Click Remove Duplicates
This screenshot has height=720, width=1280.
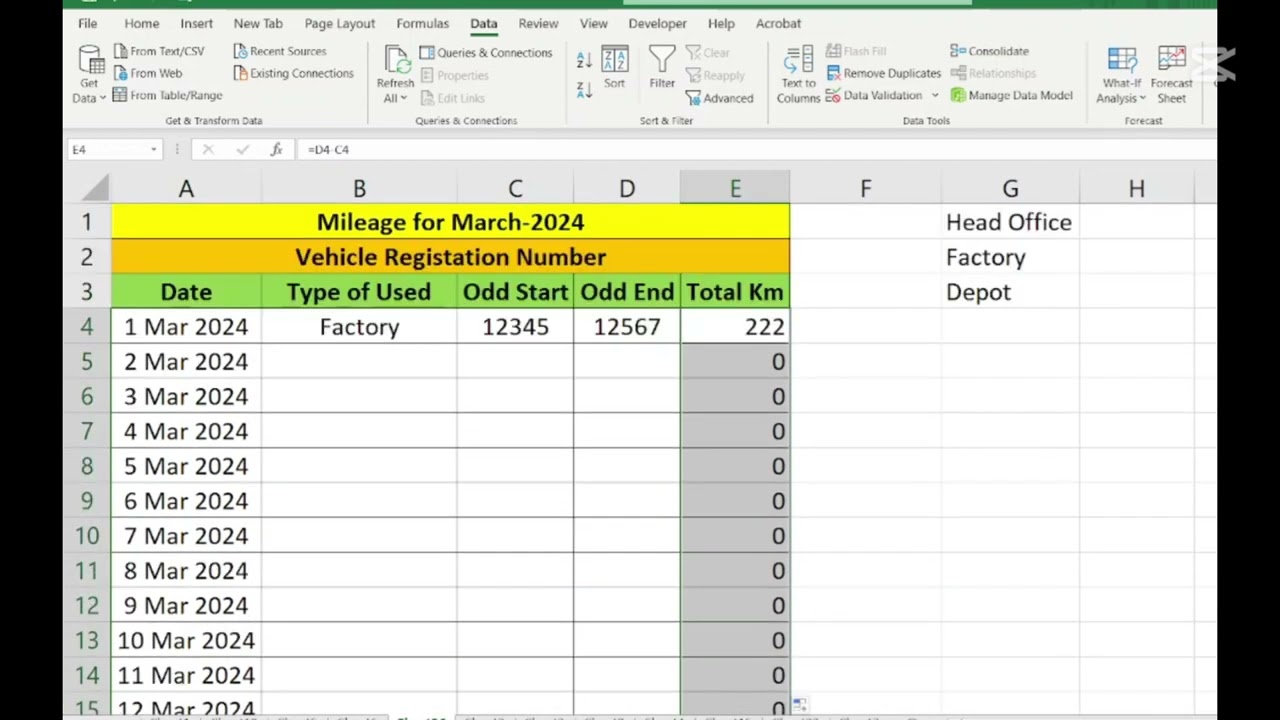point(883,73)
